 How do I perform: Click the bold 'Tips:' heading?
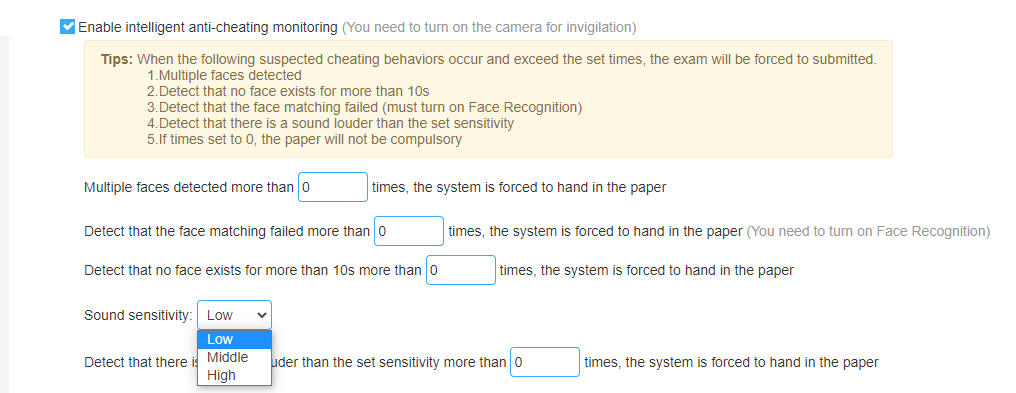(117, 59)
